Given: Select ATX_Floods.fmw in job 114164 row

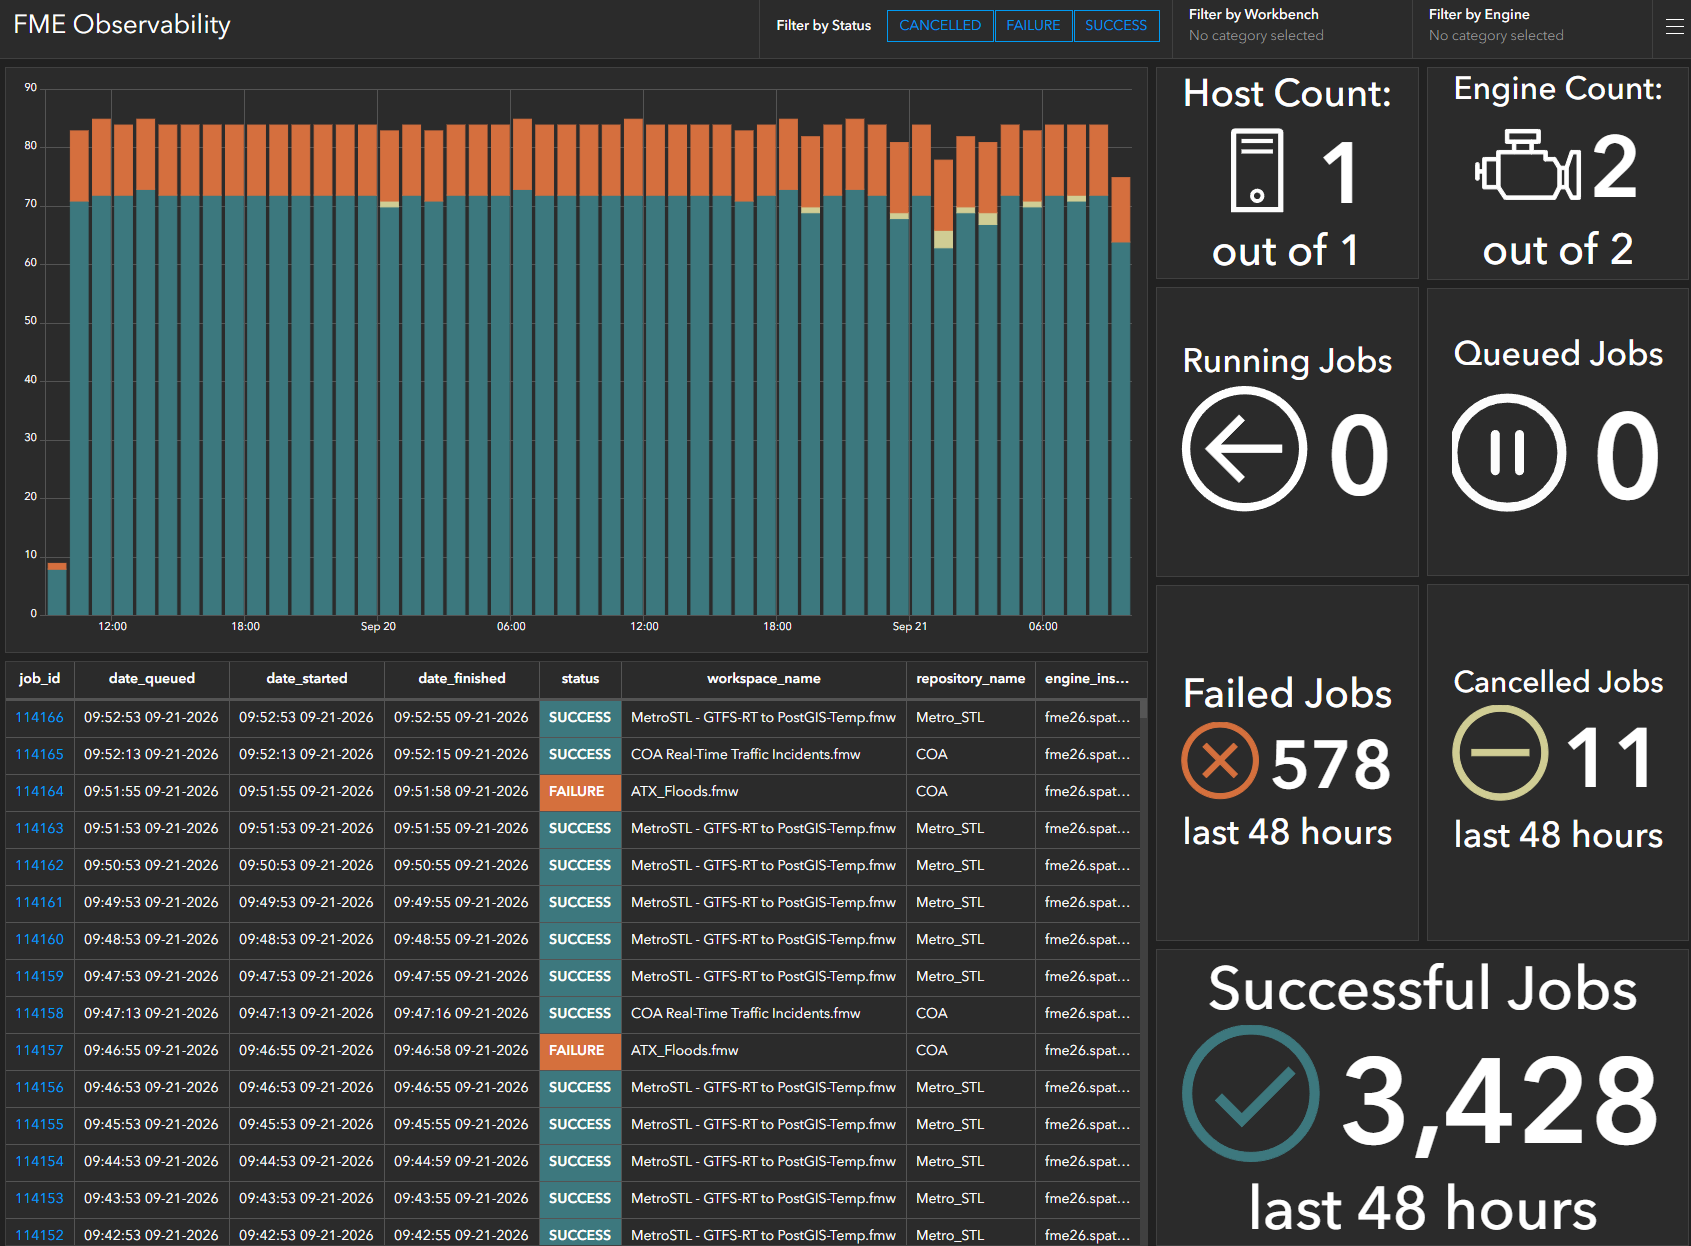Looking at the screenshot, I should click(x=685, y=792).
